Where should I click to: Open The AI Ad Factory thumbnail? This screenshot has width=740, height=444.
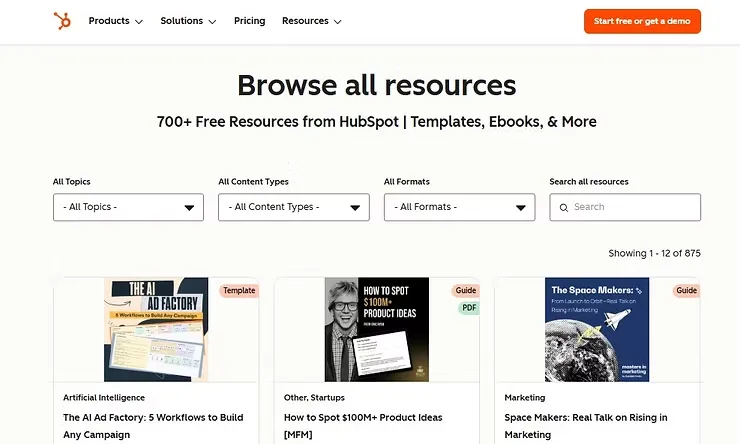coord(156,329)
